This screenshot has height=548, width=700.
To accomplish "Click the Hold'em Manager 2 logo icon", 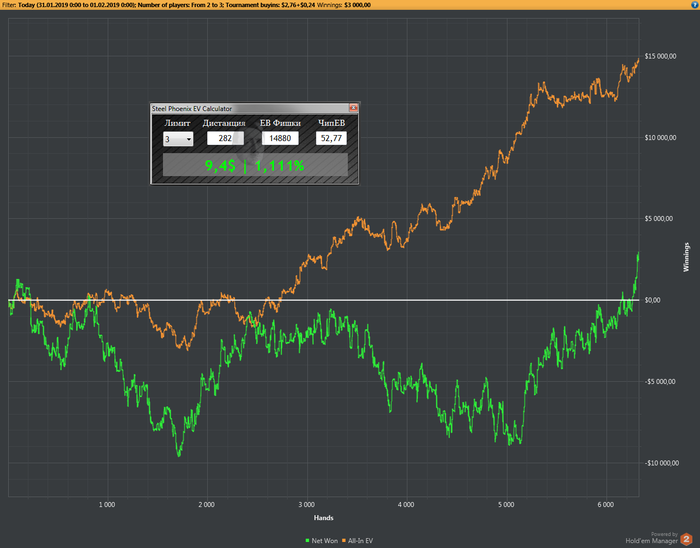I will [x=686, y=539].
